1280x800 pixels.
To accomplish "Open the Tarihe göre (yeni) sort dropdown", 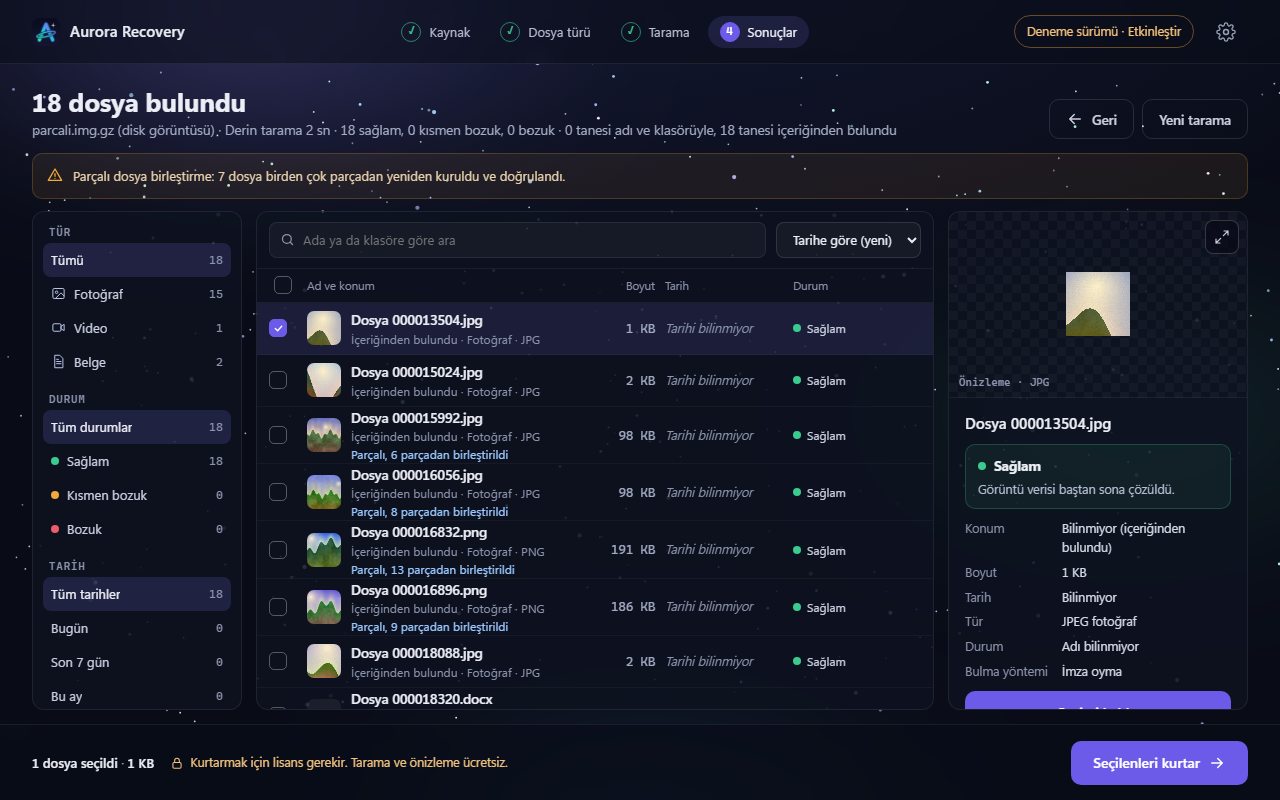I will tap(848, 240).
